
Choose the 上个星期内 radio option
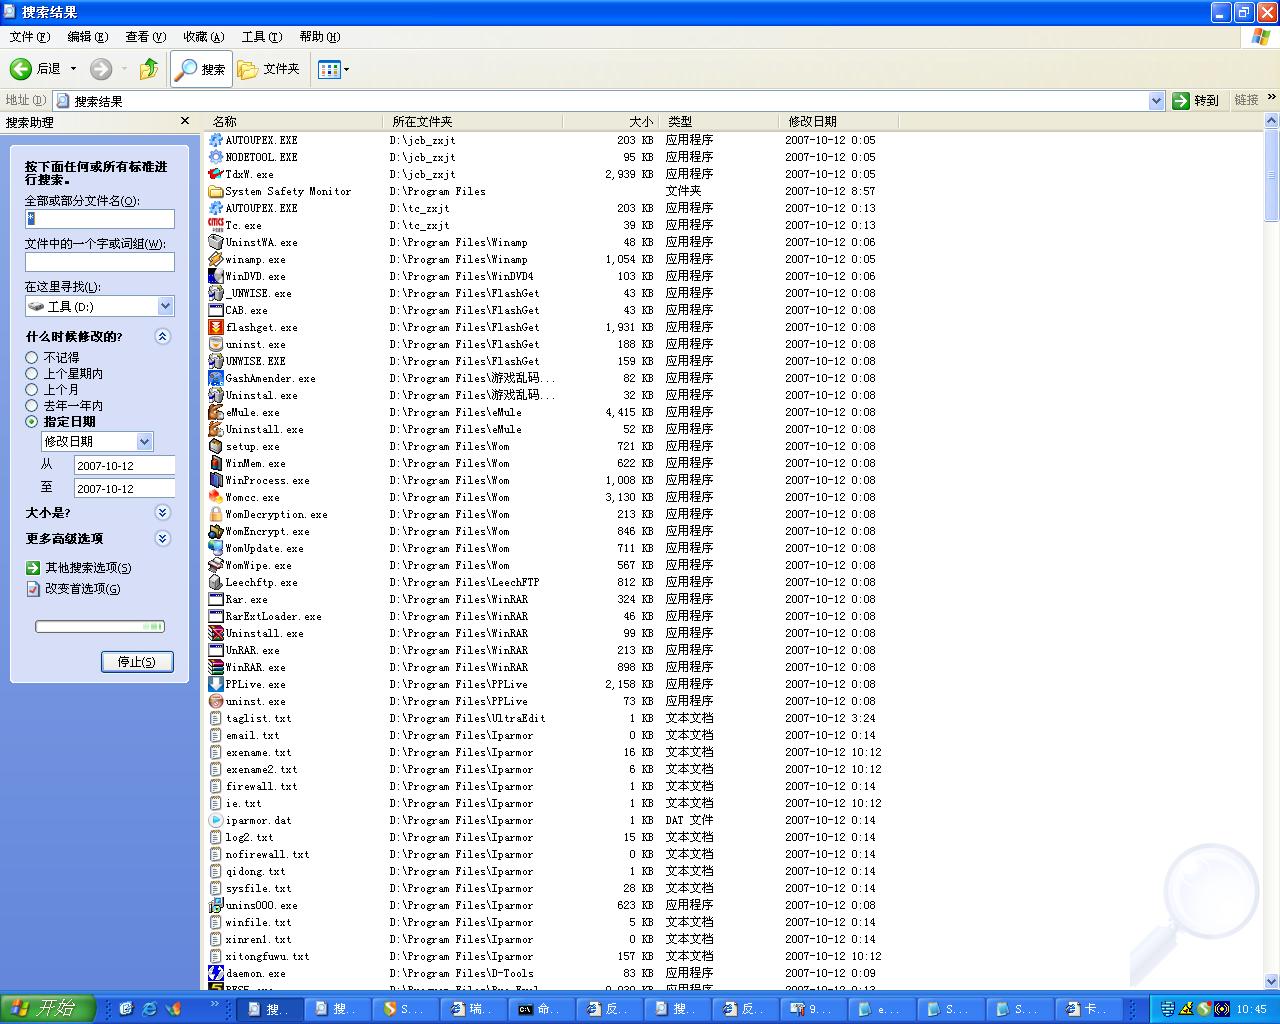point(32,373)
